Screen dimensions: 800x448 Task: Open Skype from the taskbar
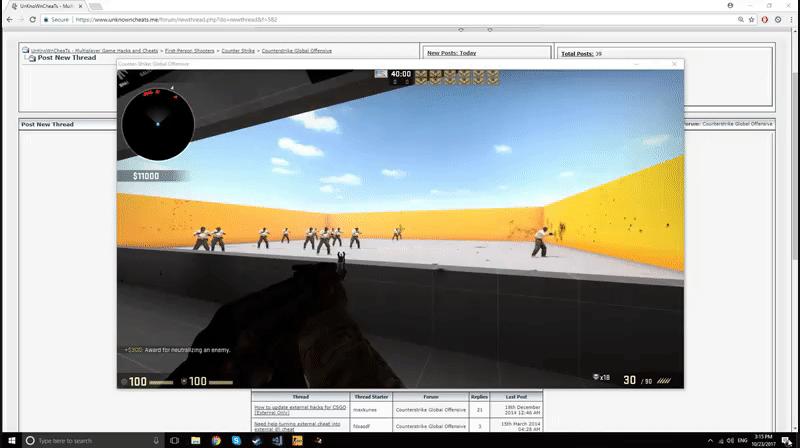coord(236,440)
